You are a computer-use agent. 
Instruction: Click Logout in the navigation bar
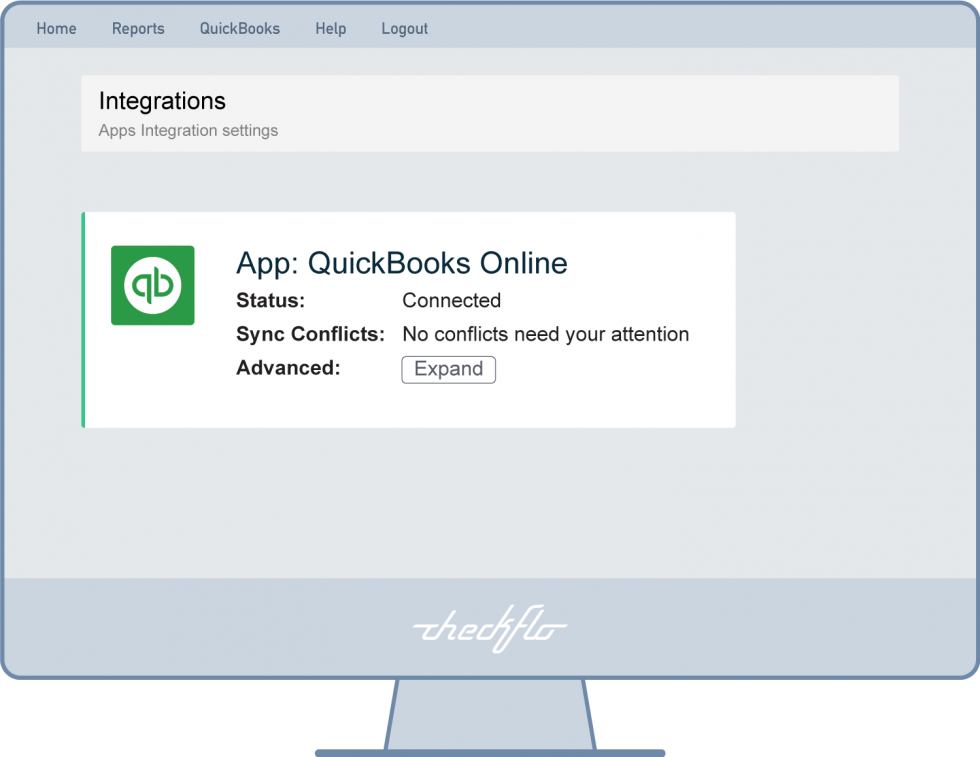click(404, 28)
